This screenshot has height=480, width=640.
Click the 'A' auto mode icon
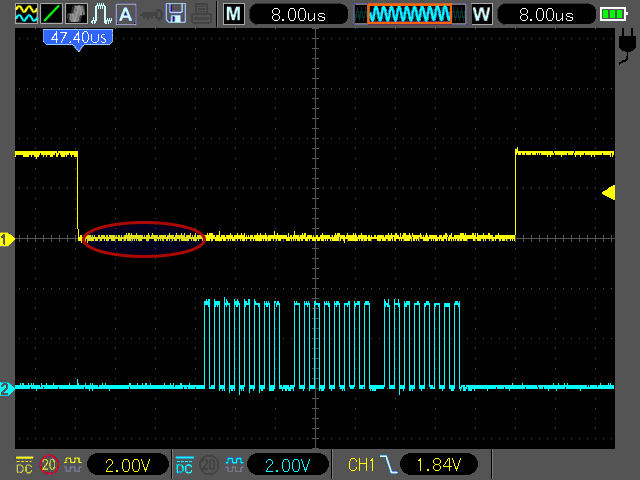[126, 14]
